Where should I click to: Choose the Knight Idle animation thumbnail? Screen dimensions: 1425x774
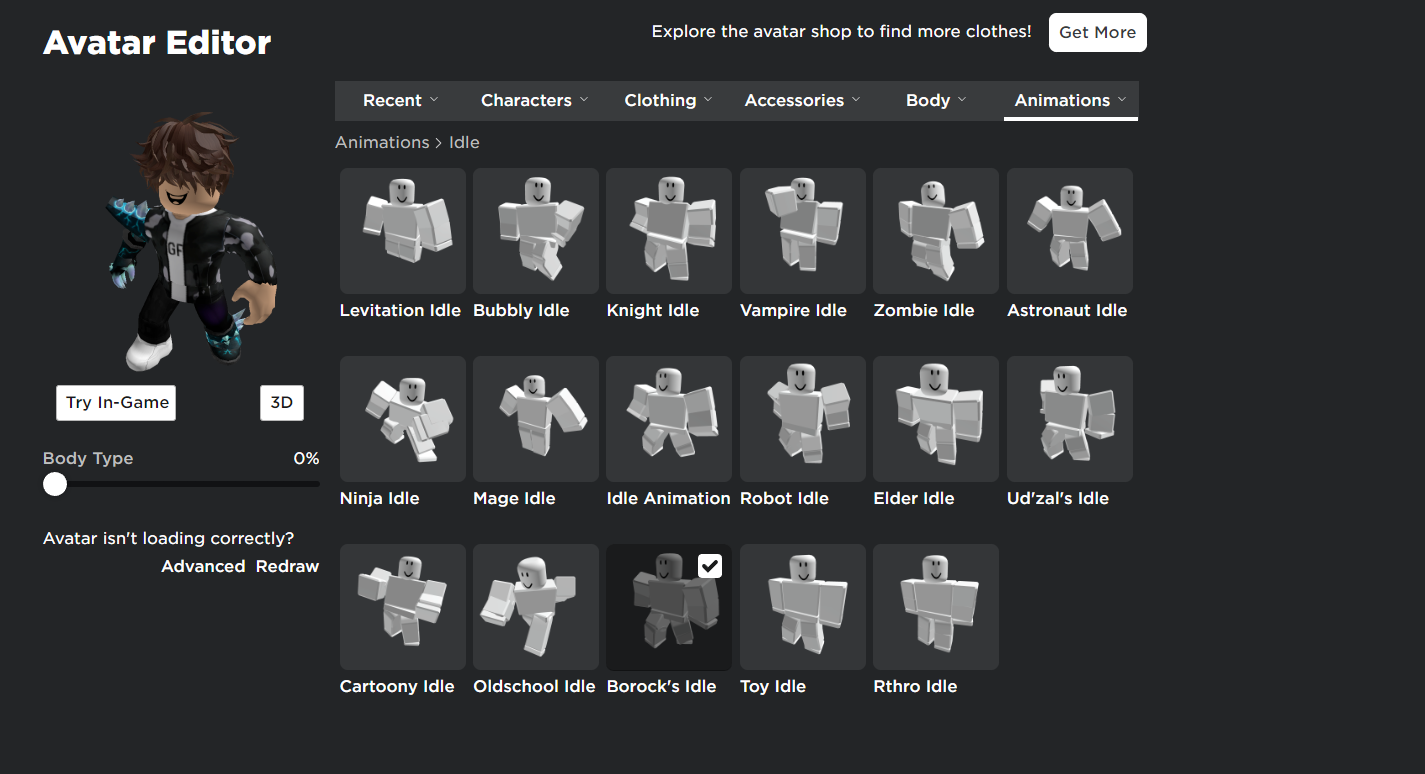[669, 231]
